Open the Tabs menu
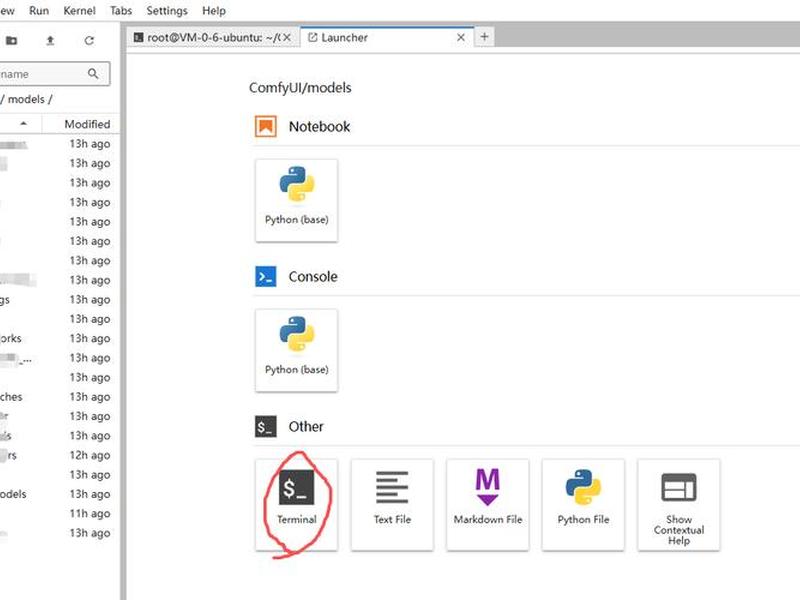 click(x=121, y=11)
